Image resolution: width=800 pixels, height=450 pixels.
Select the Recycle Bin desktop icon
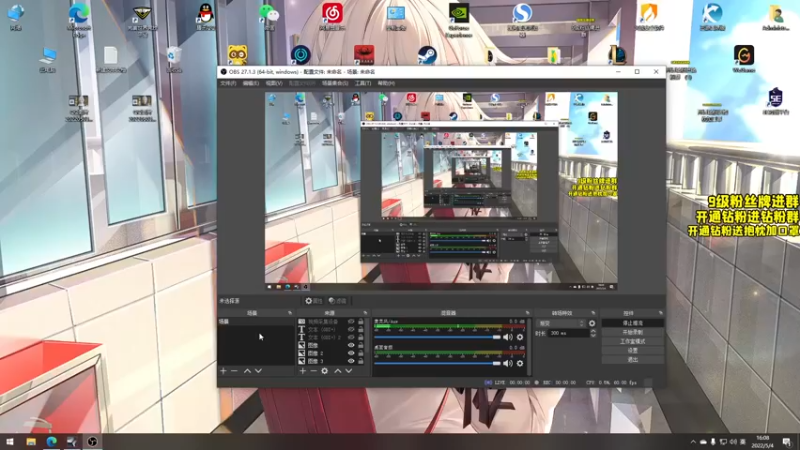(x=173, y=60)
